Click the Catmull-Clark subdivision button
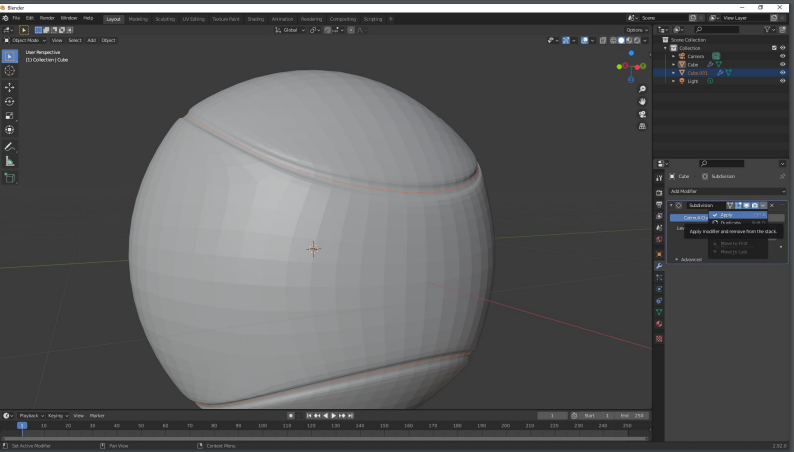The image size is (794, 452). 689,217
